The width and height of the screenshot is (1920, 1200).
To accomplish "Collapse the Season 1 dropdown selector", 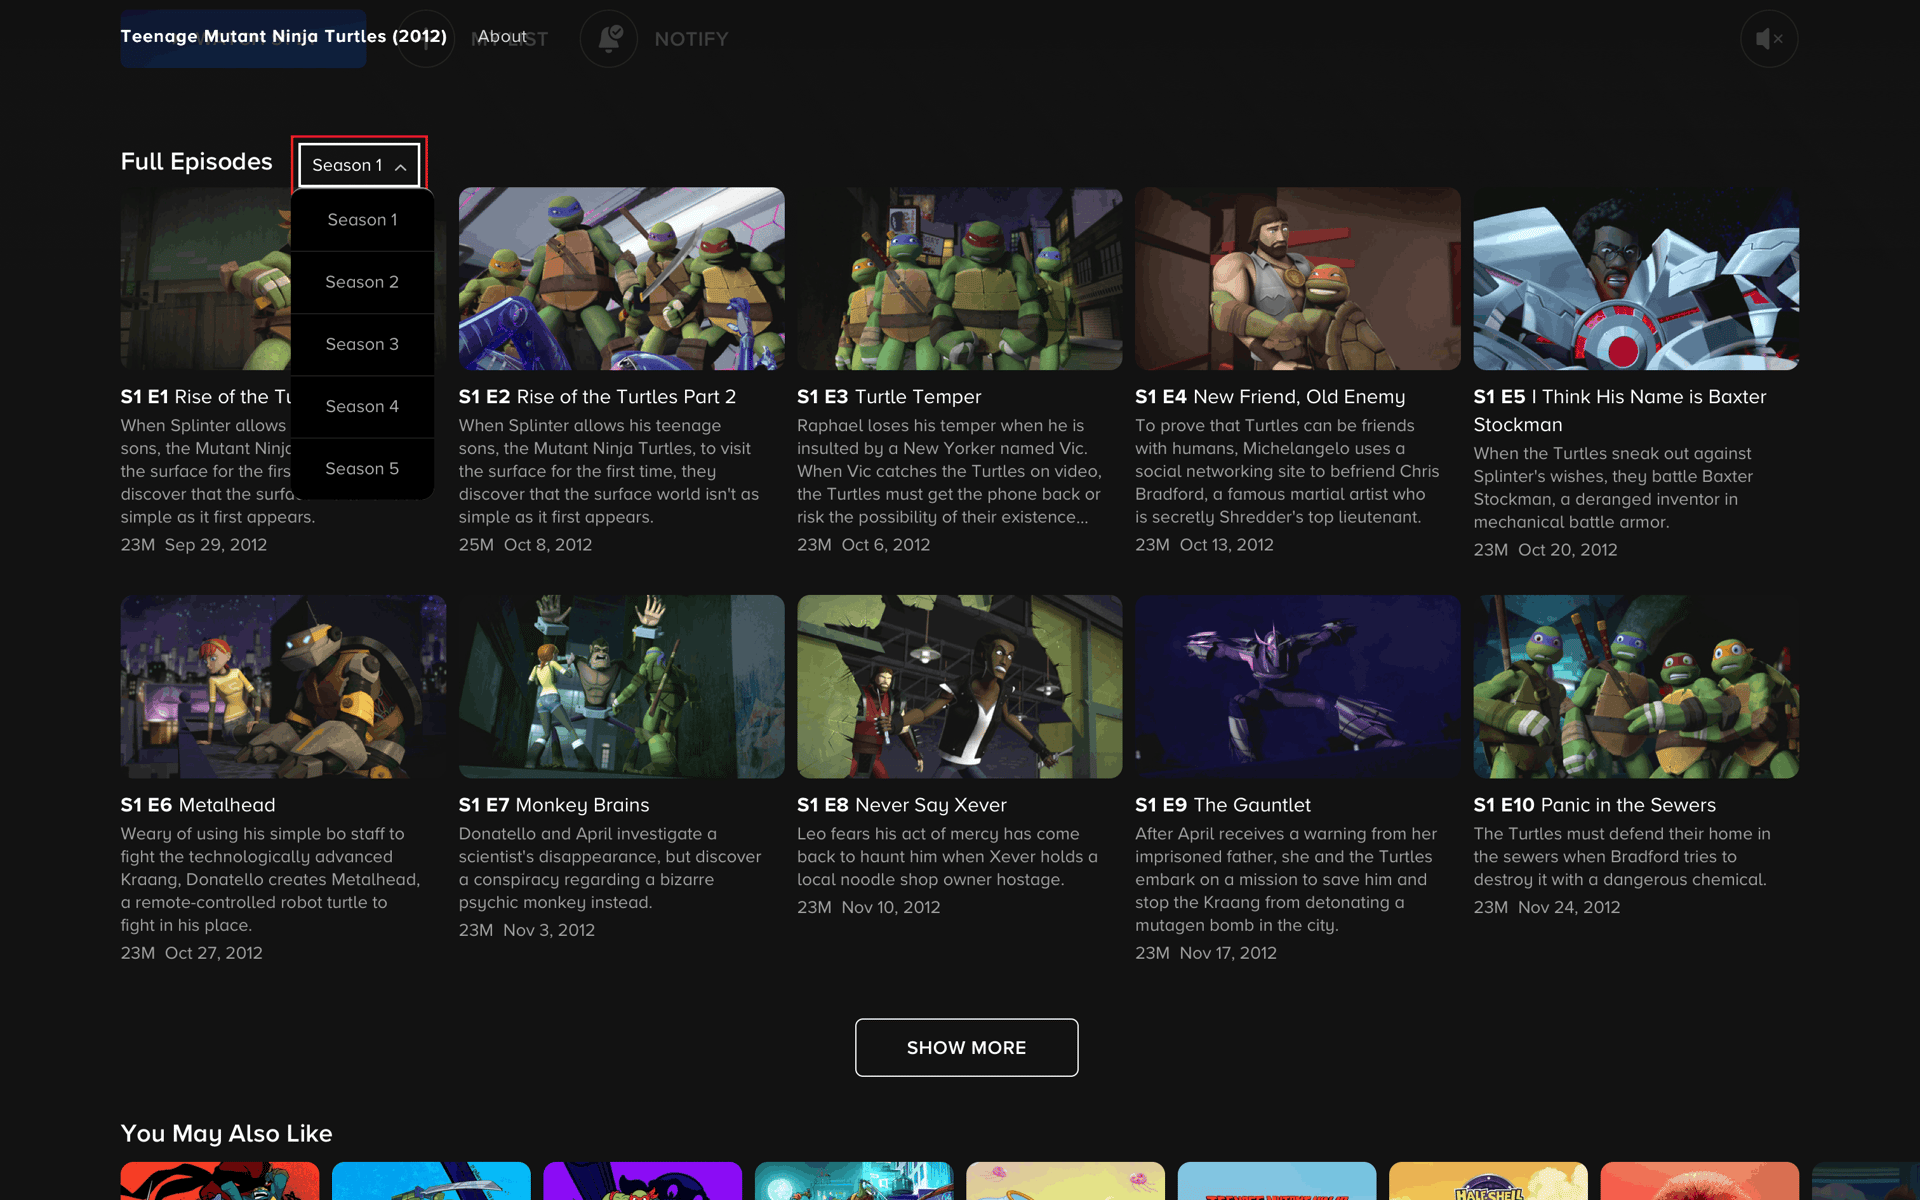I will tap(359, 165).
